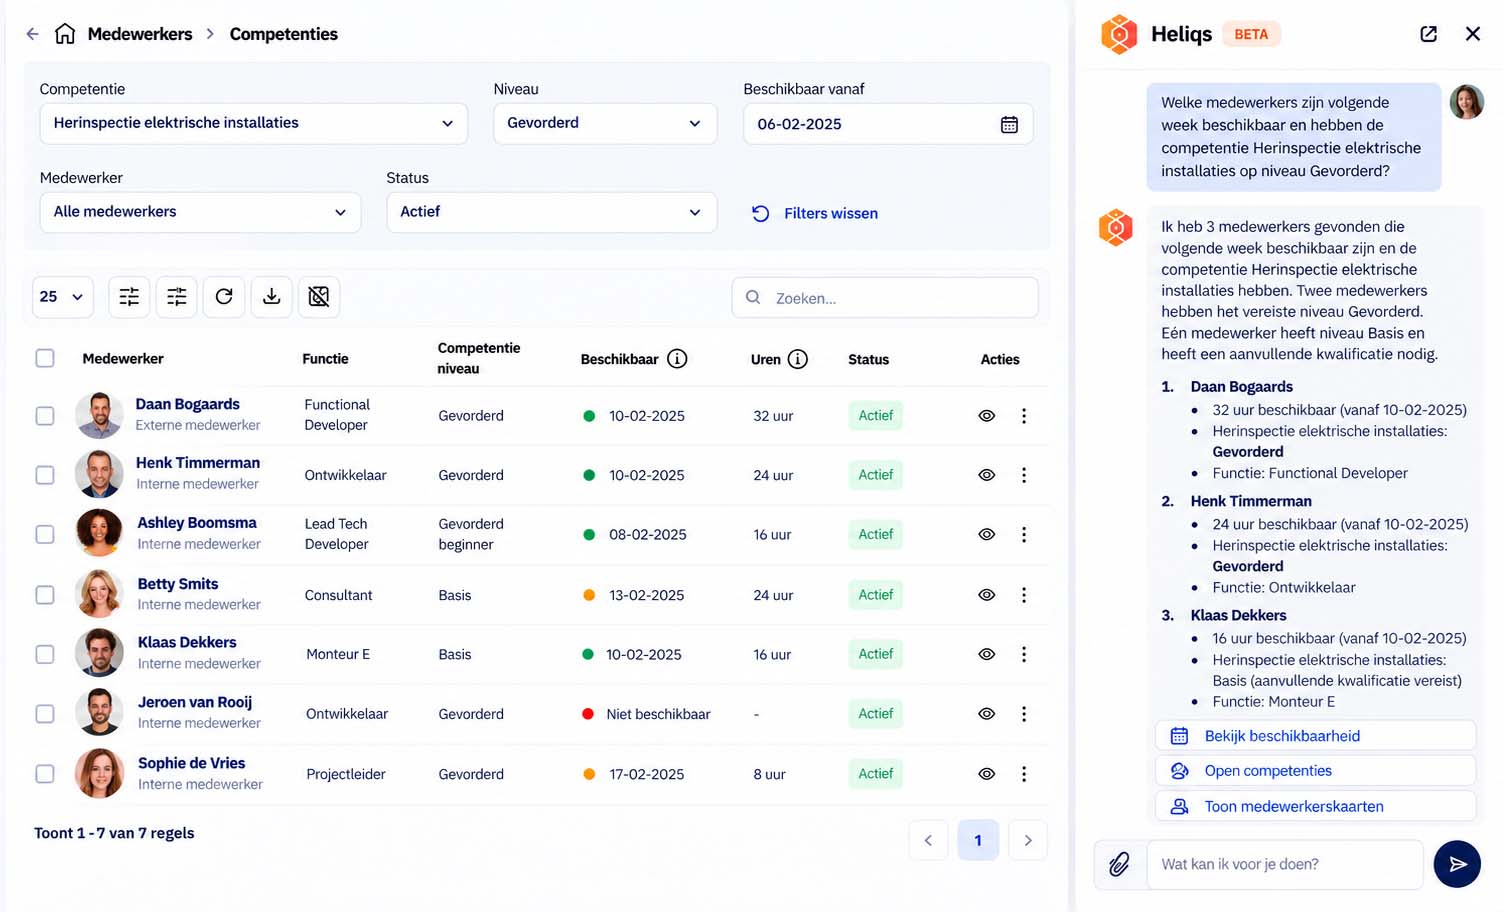Open the calendar date picker icon
Image resolution: width=1503 pixels, height=912 pixels.
1009,124
